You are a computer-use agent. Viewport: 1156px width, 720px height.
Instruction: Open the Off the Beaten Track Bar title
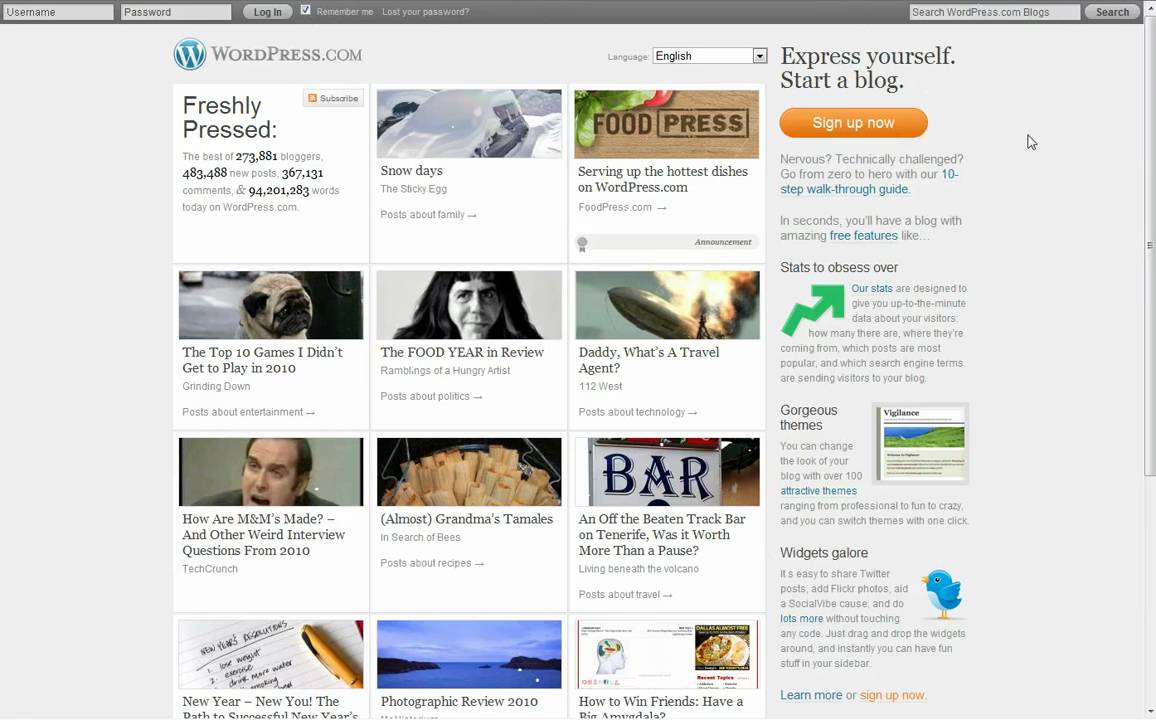pos(662,534)
